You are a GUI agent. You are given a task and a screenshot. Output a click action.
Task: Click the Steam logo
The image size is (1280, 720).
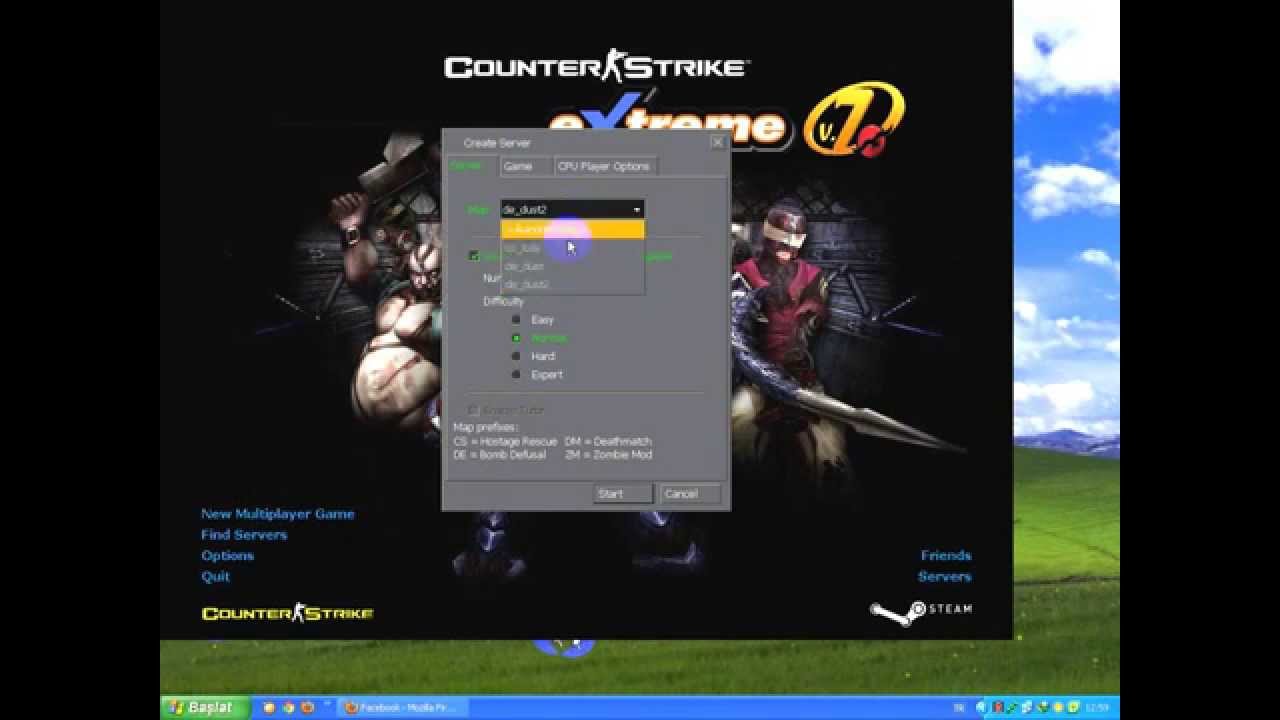point(920,611)
